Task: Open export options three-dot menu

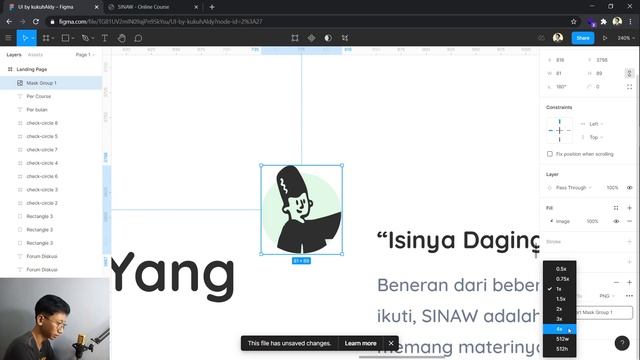Action: pyautogui.click(x=629, y=296)
